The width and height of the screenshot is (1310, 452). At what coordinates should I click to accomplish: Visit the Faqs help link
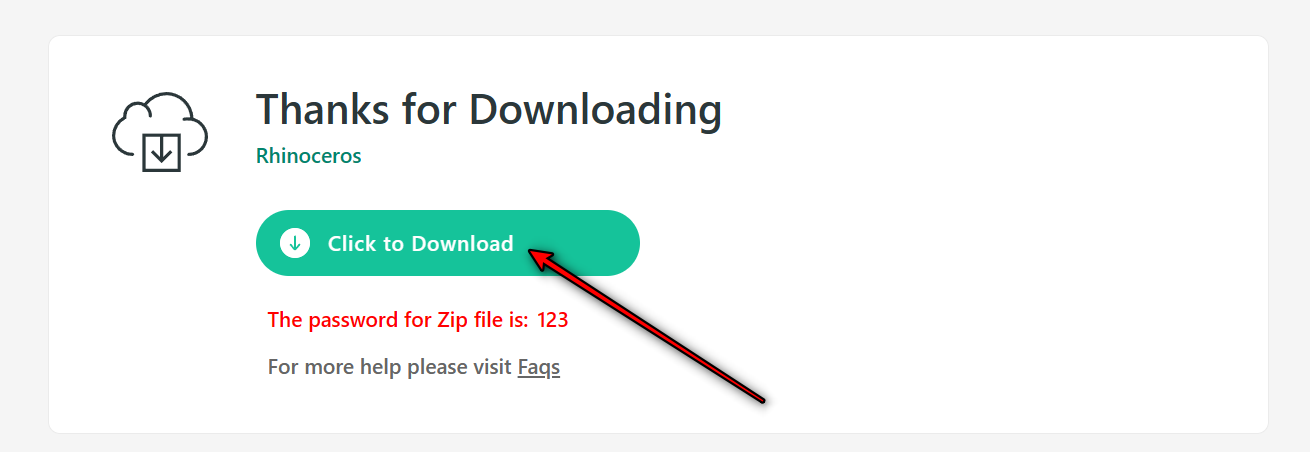539,367
